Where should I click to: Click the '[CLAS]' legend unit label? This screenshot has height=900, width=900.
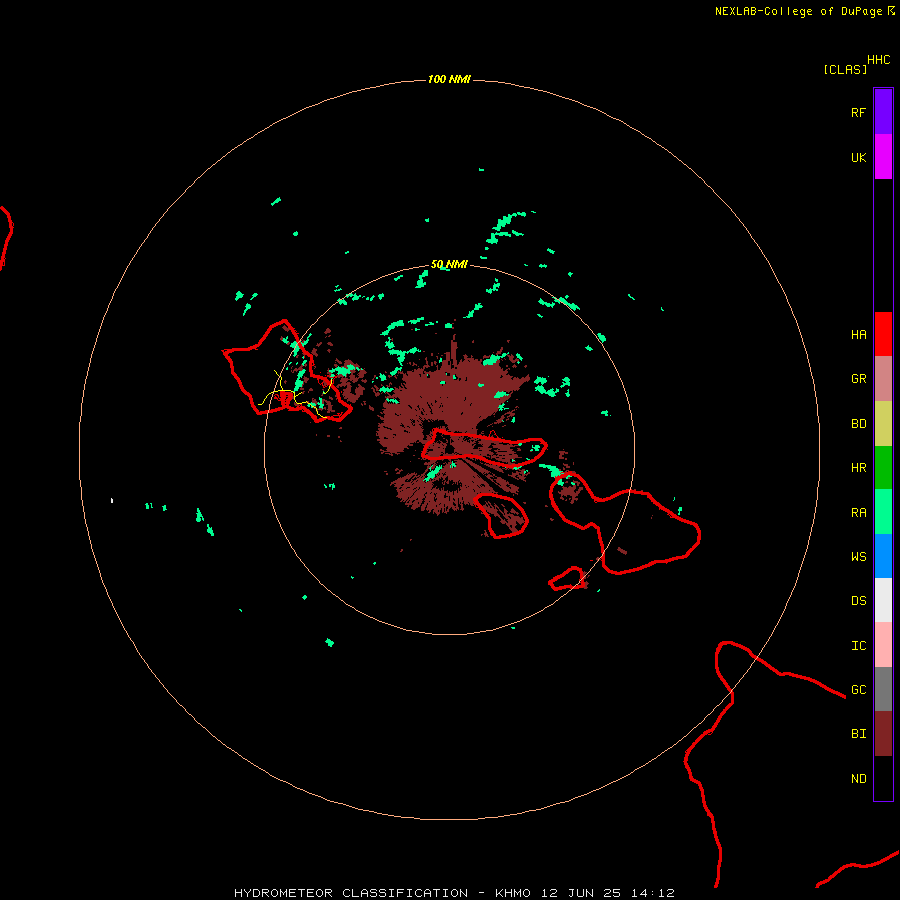coord(845,69)
